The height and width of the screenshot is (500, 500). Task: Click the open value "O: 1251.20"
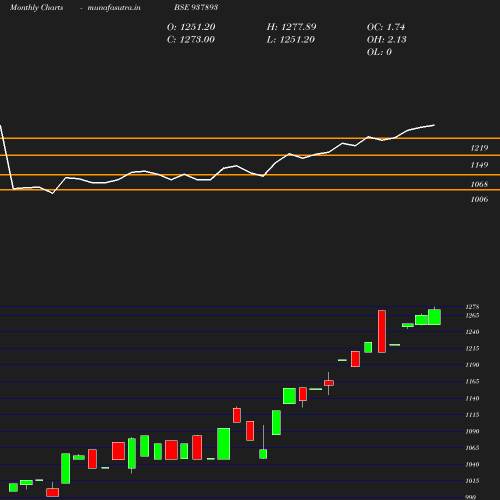[191, 27]
